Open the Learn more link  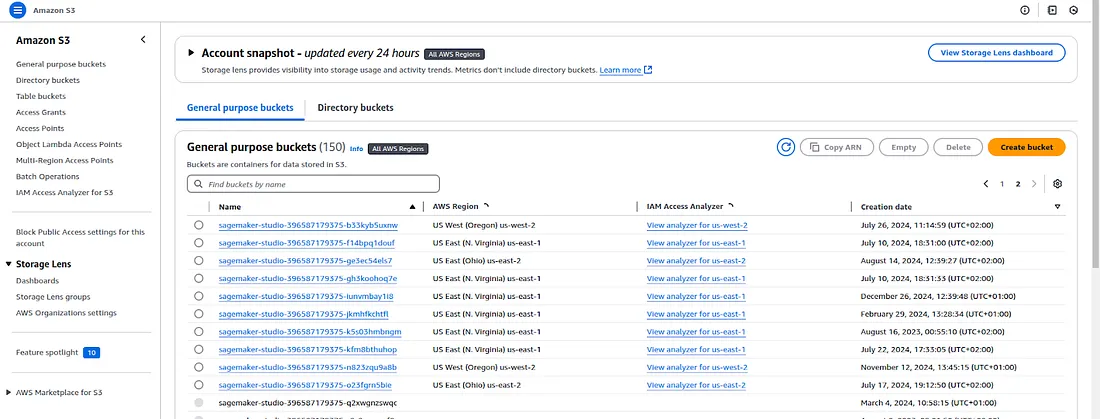620,70
